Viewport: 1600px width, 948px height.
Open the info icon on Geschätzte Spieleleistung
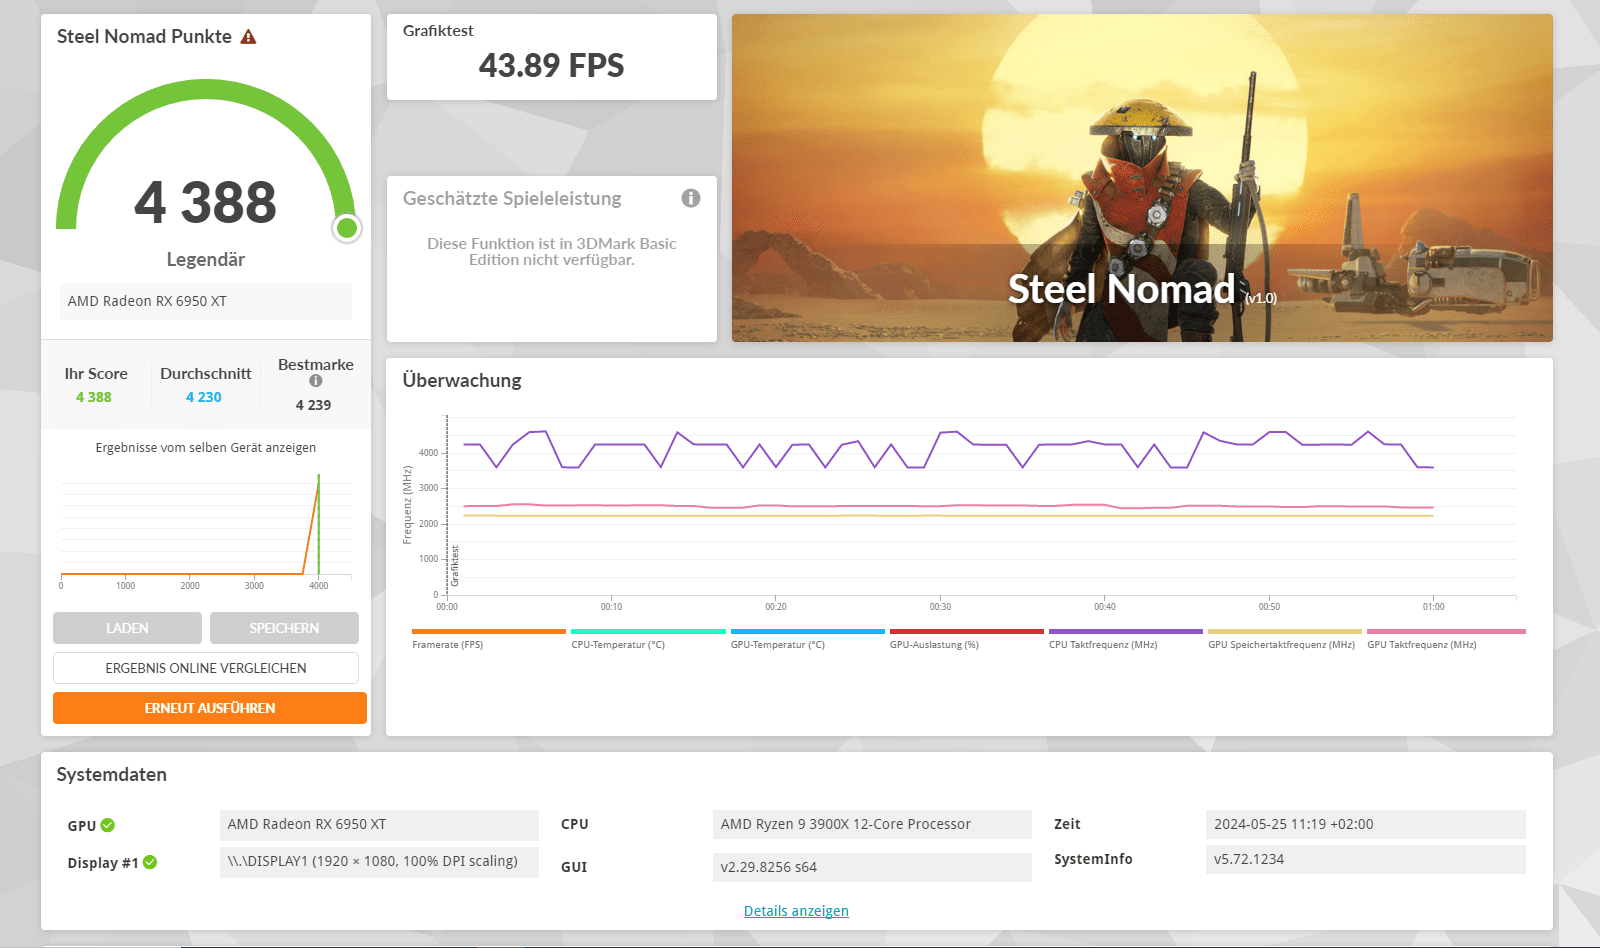[691, 198]
